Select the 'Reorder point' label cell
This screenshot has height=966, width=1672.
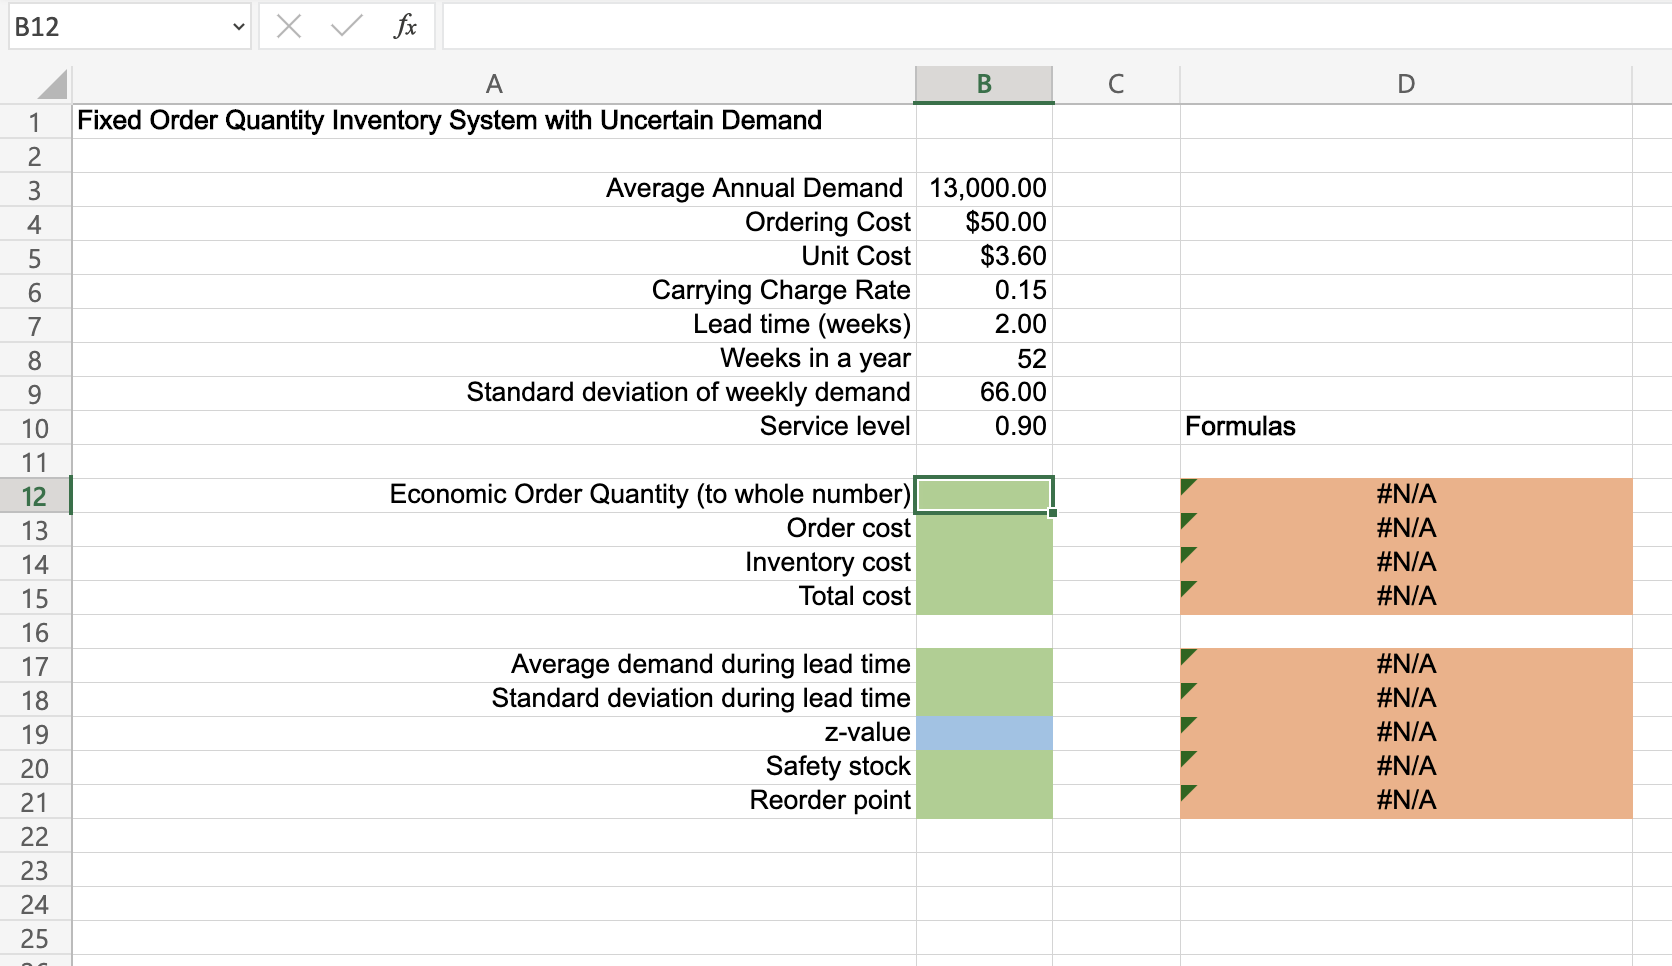[494, 801]
